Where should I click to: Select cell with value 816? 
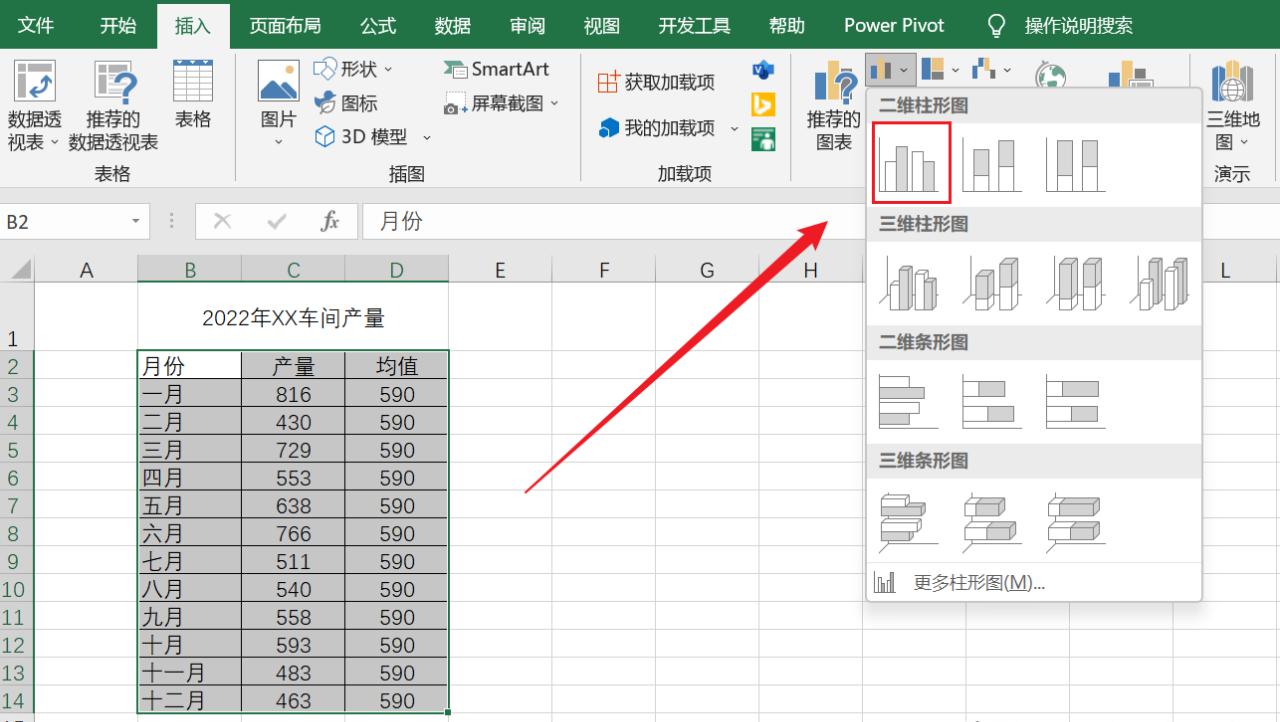[293, 394]
